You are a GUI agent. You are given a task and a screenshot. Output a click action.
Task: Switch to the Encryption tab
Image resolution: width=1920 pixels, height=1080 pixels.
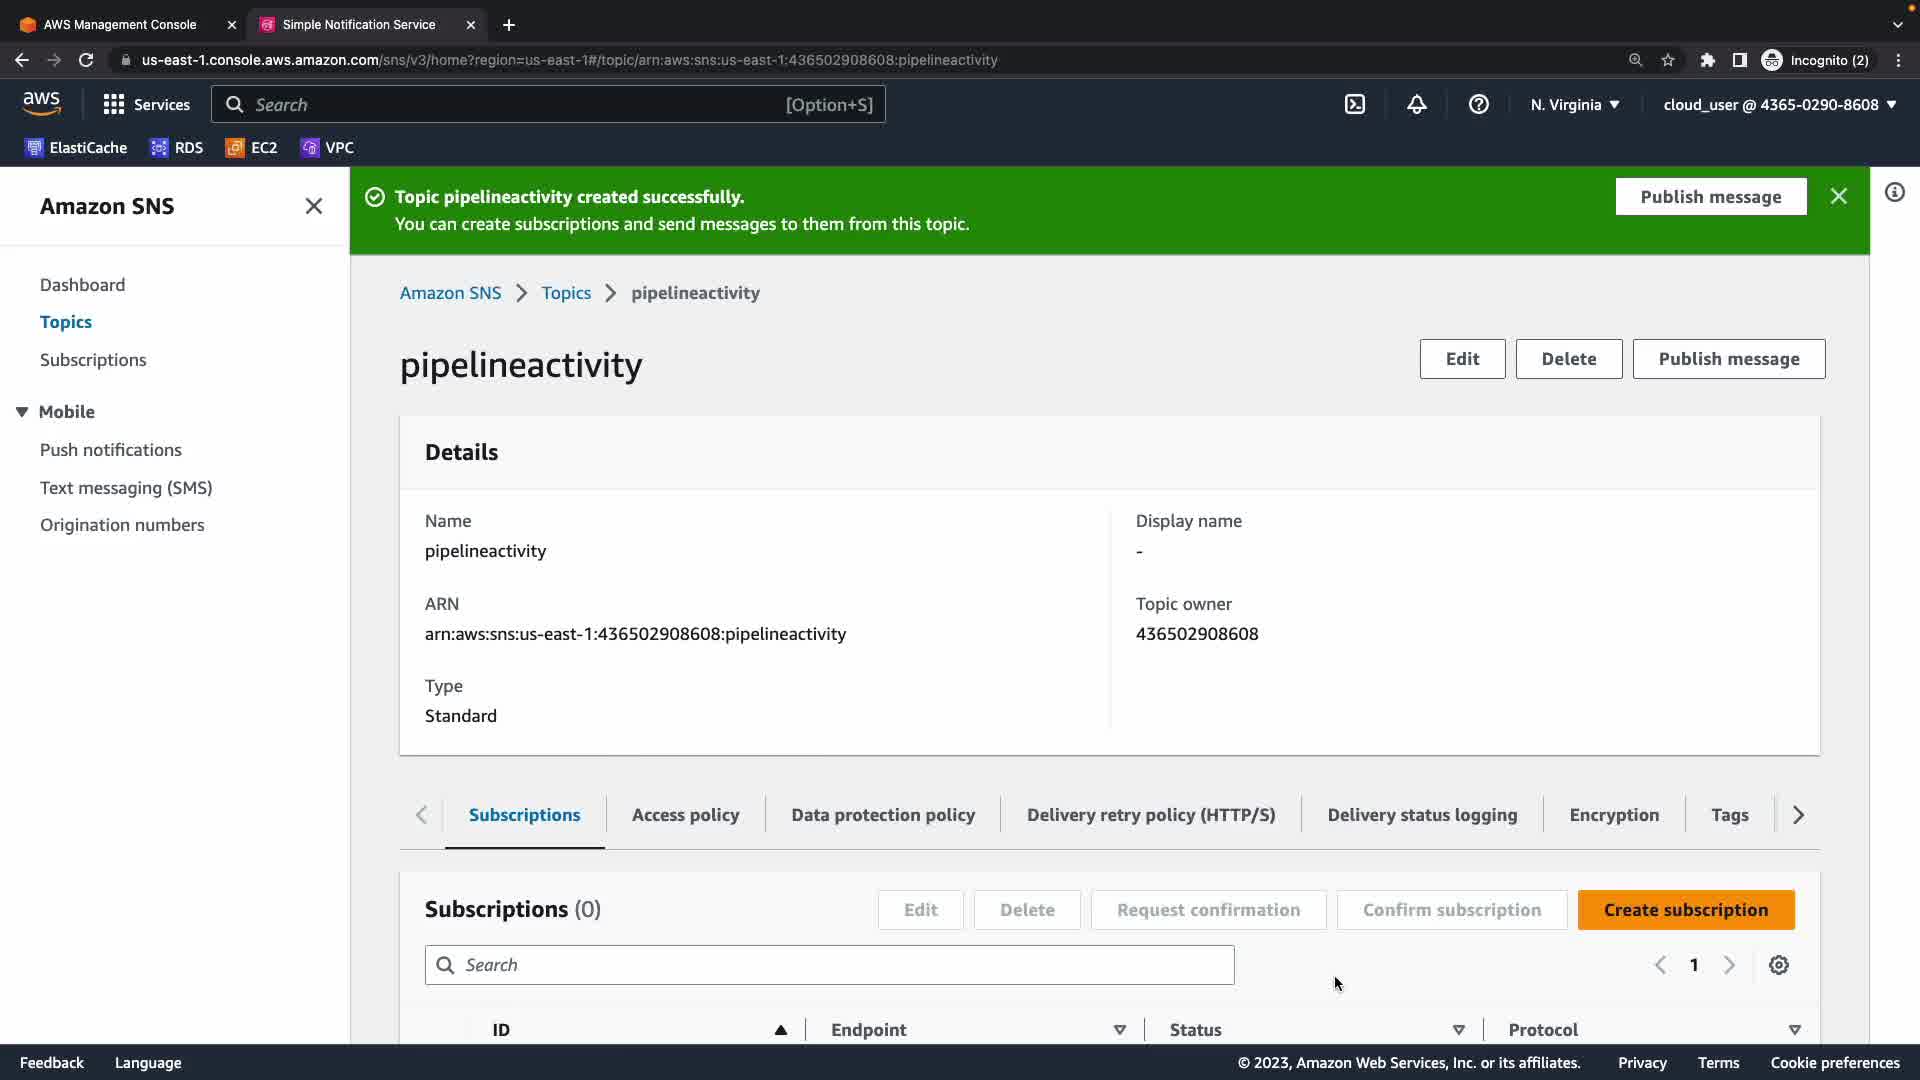pos(1614,815)
